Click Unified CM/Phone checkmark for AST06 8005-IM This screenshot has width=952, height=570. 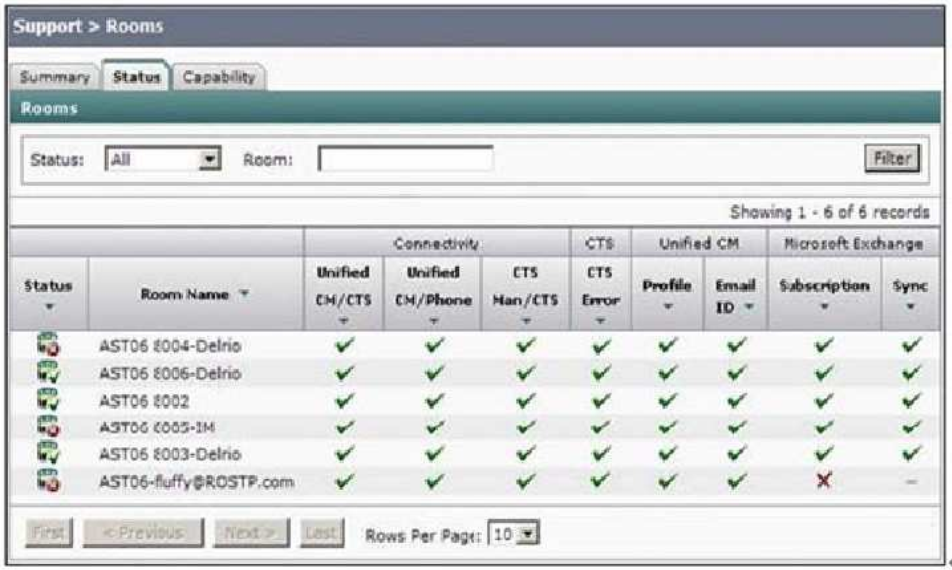pos(434,427)
